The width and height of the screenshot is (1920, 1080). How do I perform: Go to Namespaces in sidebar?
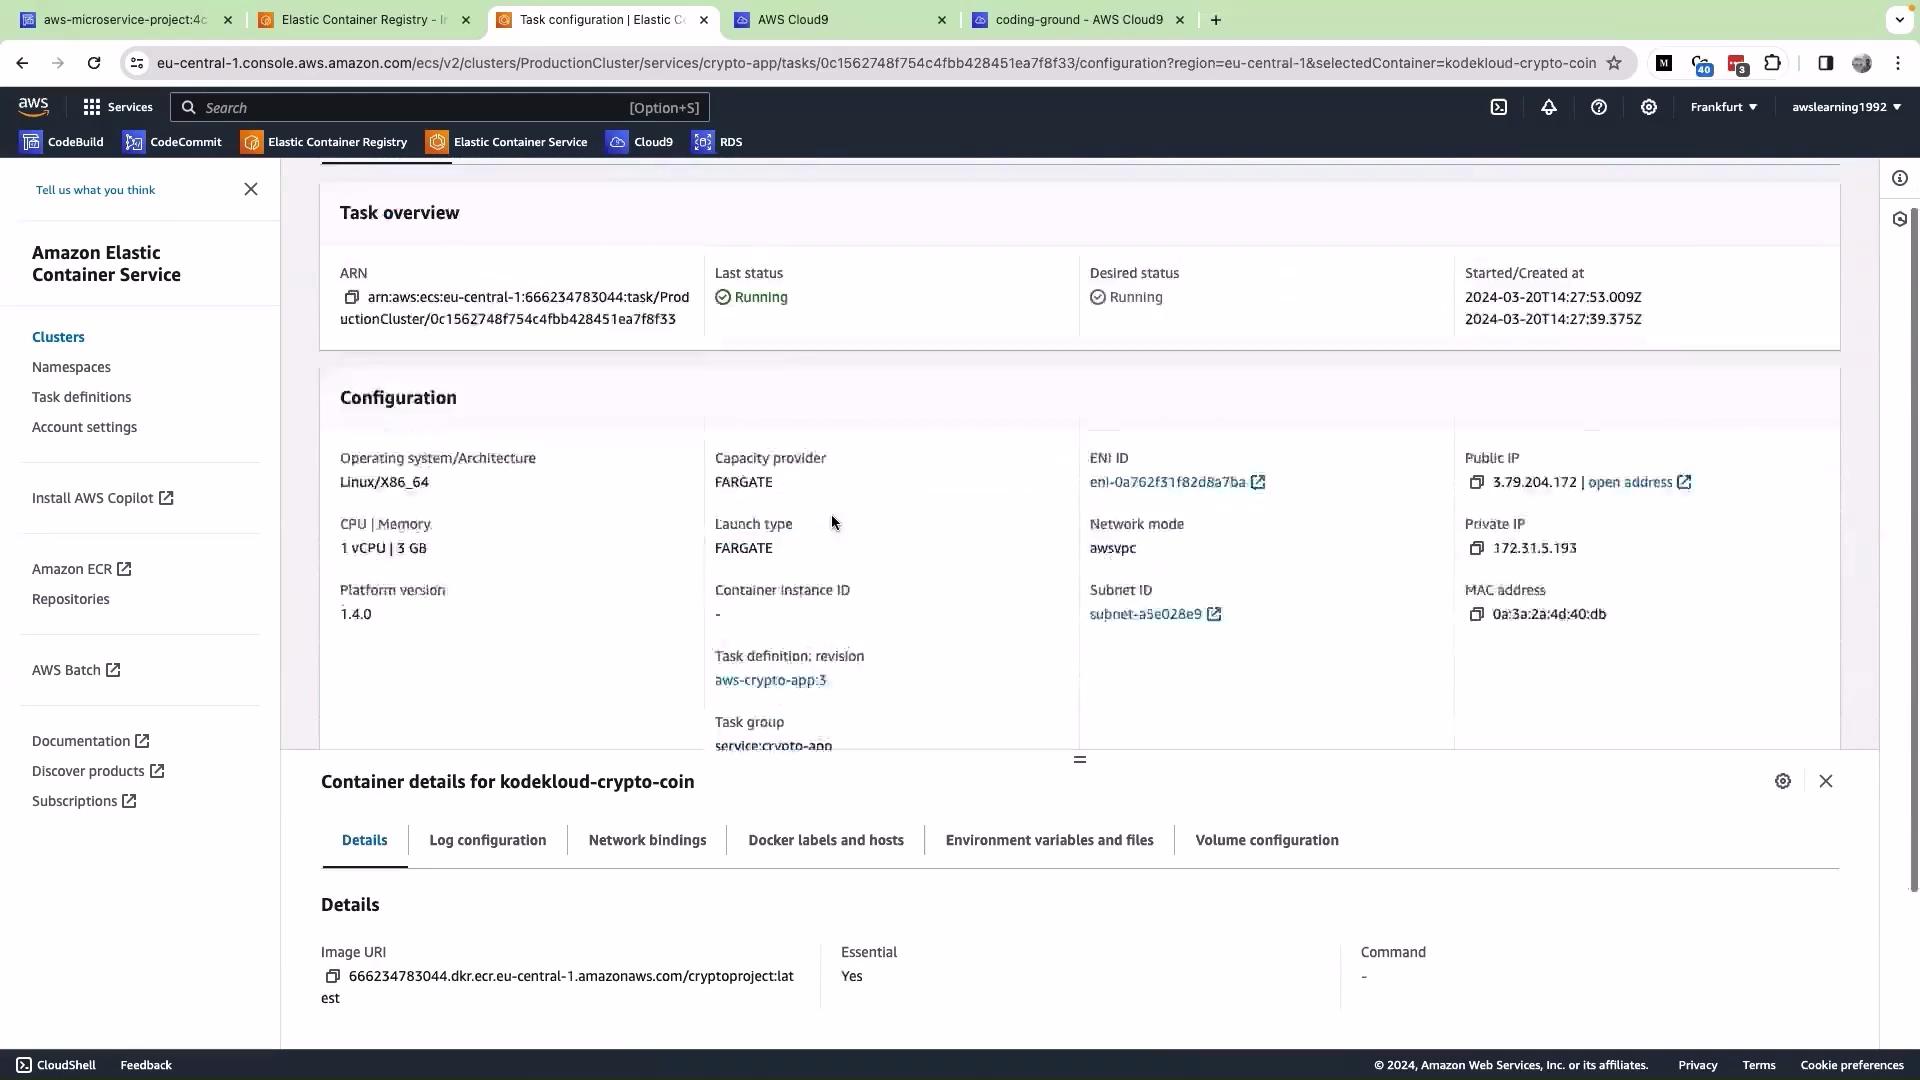(x=71, y=367)
